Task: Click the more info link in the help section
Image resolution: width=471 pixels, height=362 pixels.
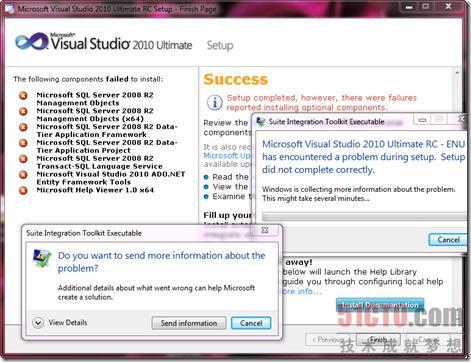Action: coord(301,291)
